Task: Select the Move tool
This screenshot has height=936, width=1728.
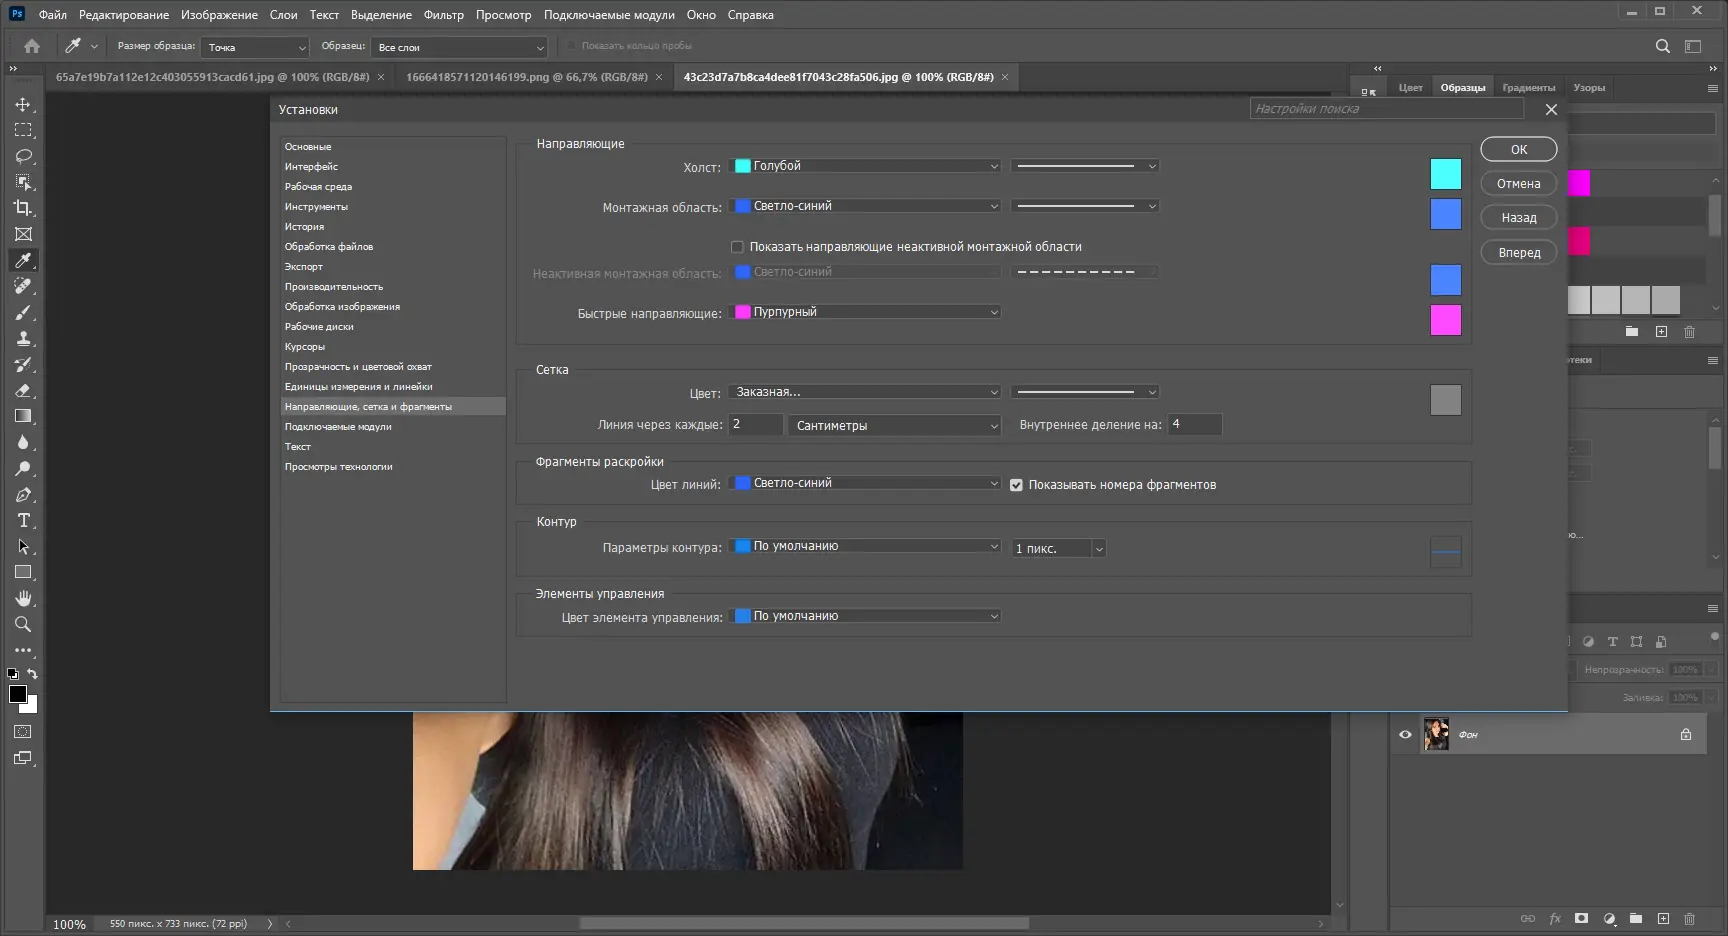Action: pos(24,104)
